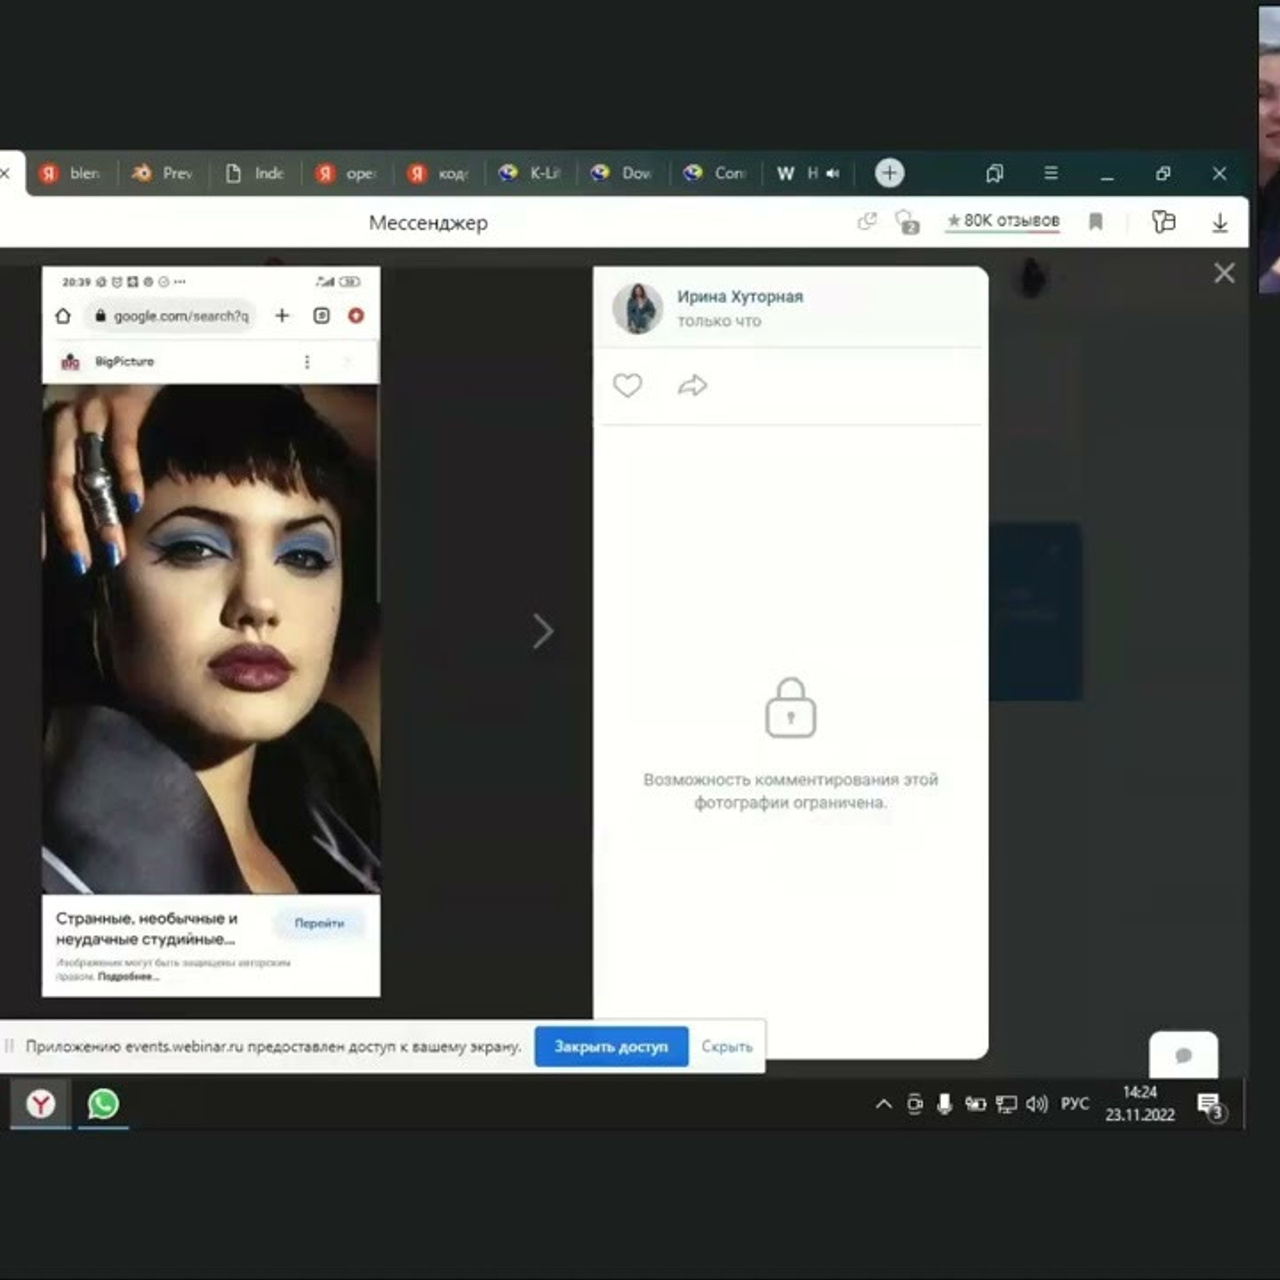Open browser downloads arrow icon
This screenshot has width=1280, height=1280.
[x=1219, y=222]
